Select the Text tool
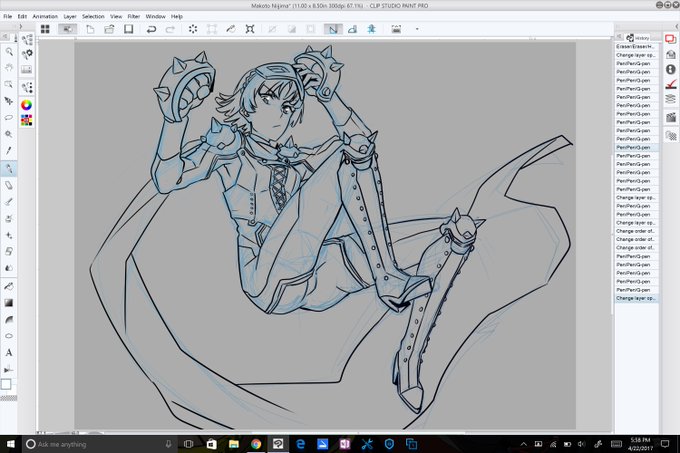The height and width of the screenshot is (453, 680). pyautogui.click(x=9, y=352)
